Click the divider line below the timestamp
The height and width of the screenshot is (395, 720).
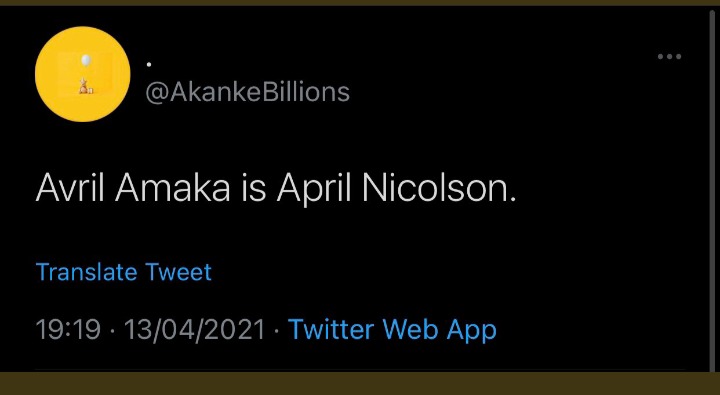tap(360, 369)
